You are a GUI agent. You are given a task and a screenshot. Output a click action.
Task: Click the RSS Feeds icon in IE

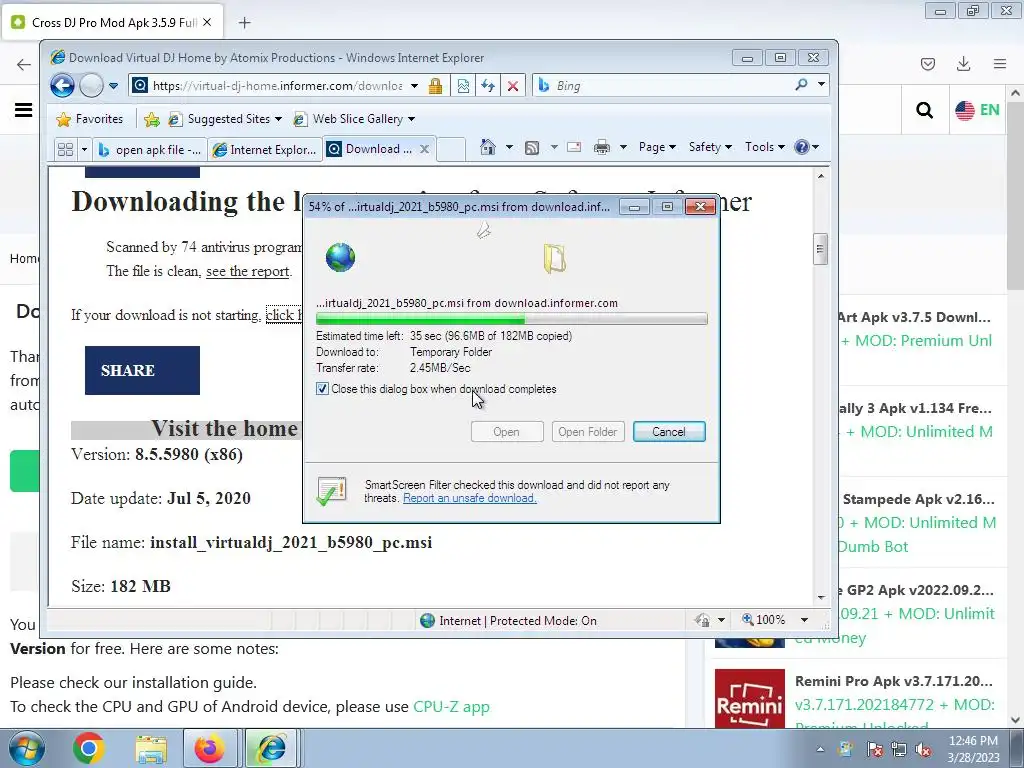point(532,148)
